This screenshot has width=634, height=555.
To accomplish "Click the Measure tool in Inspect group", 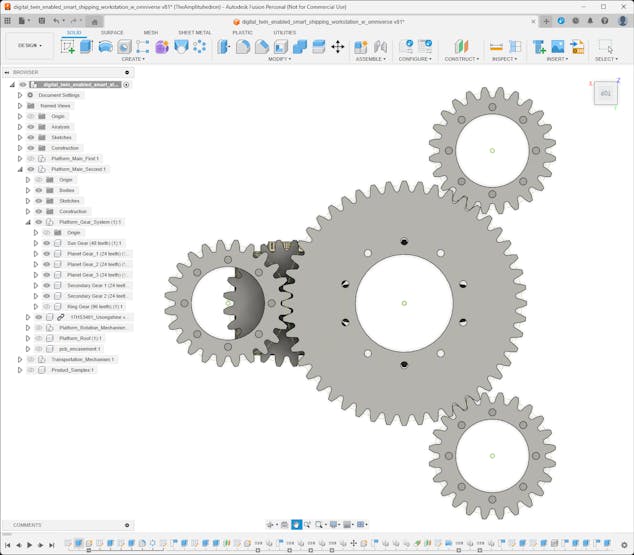I will click(x=496, y=46).
